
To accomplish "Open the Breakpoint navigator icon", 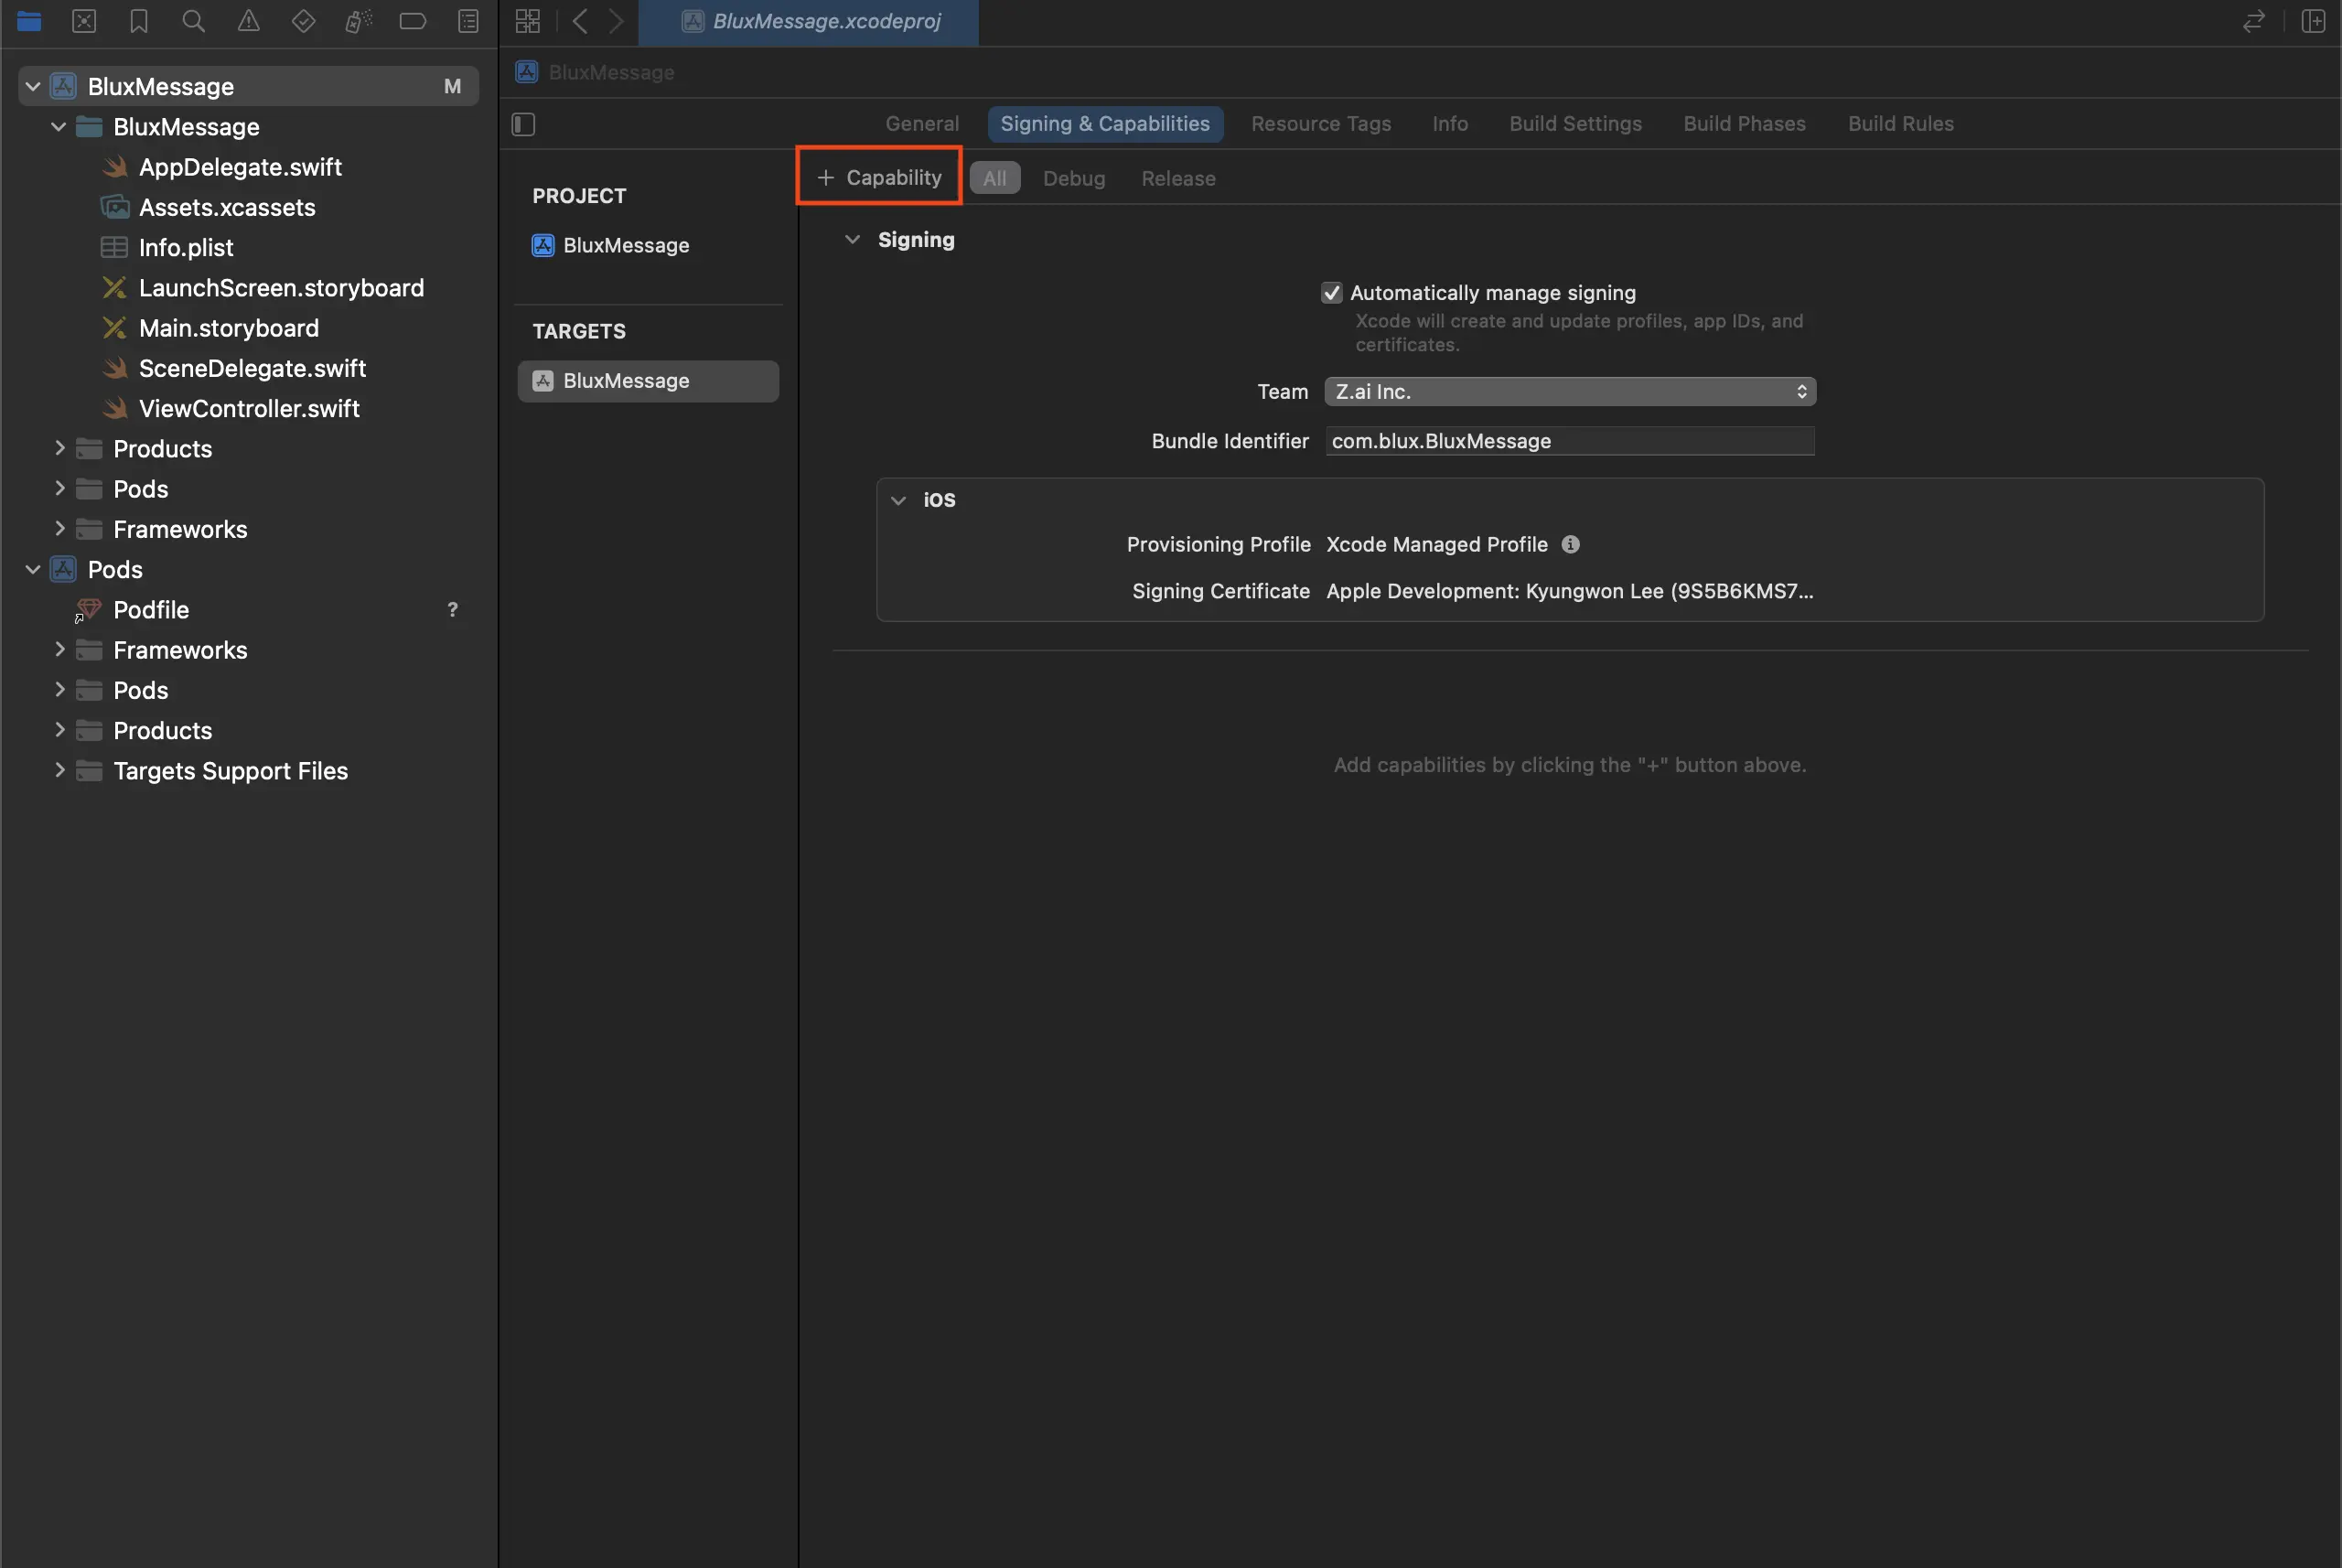I will coord(413,21).
